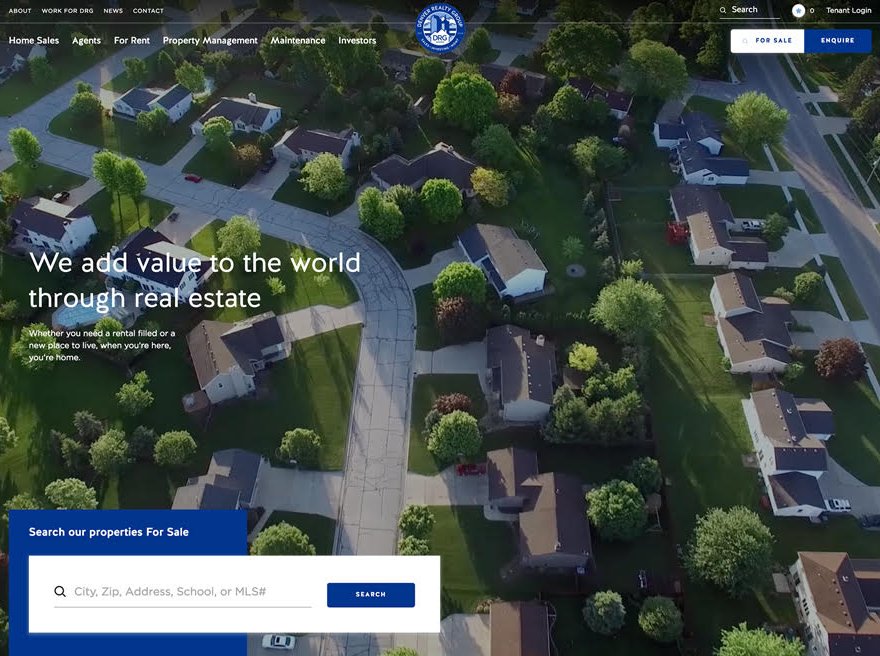The height and width of the screenshot is (656, 880).
Task: Select Home Sales in main menu
Action: point(34,40)
